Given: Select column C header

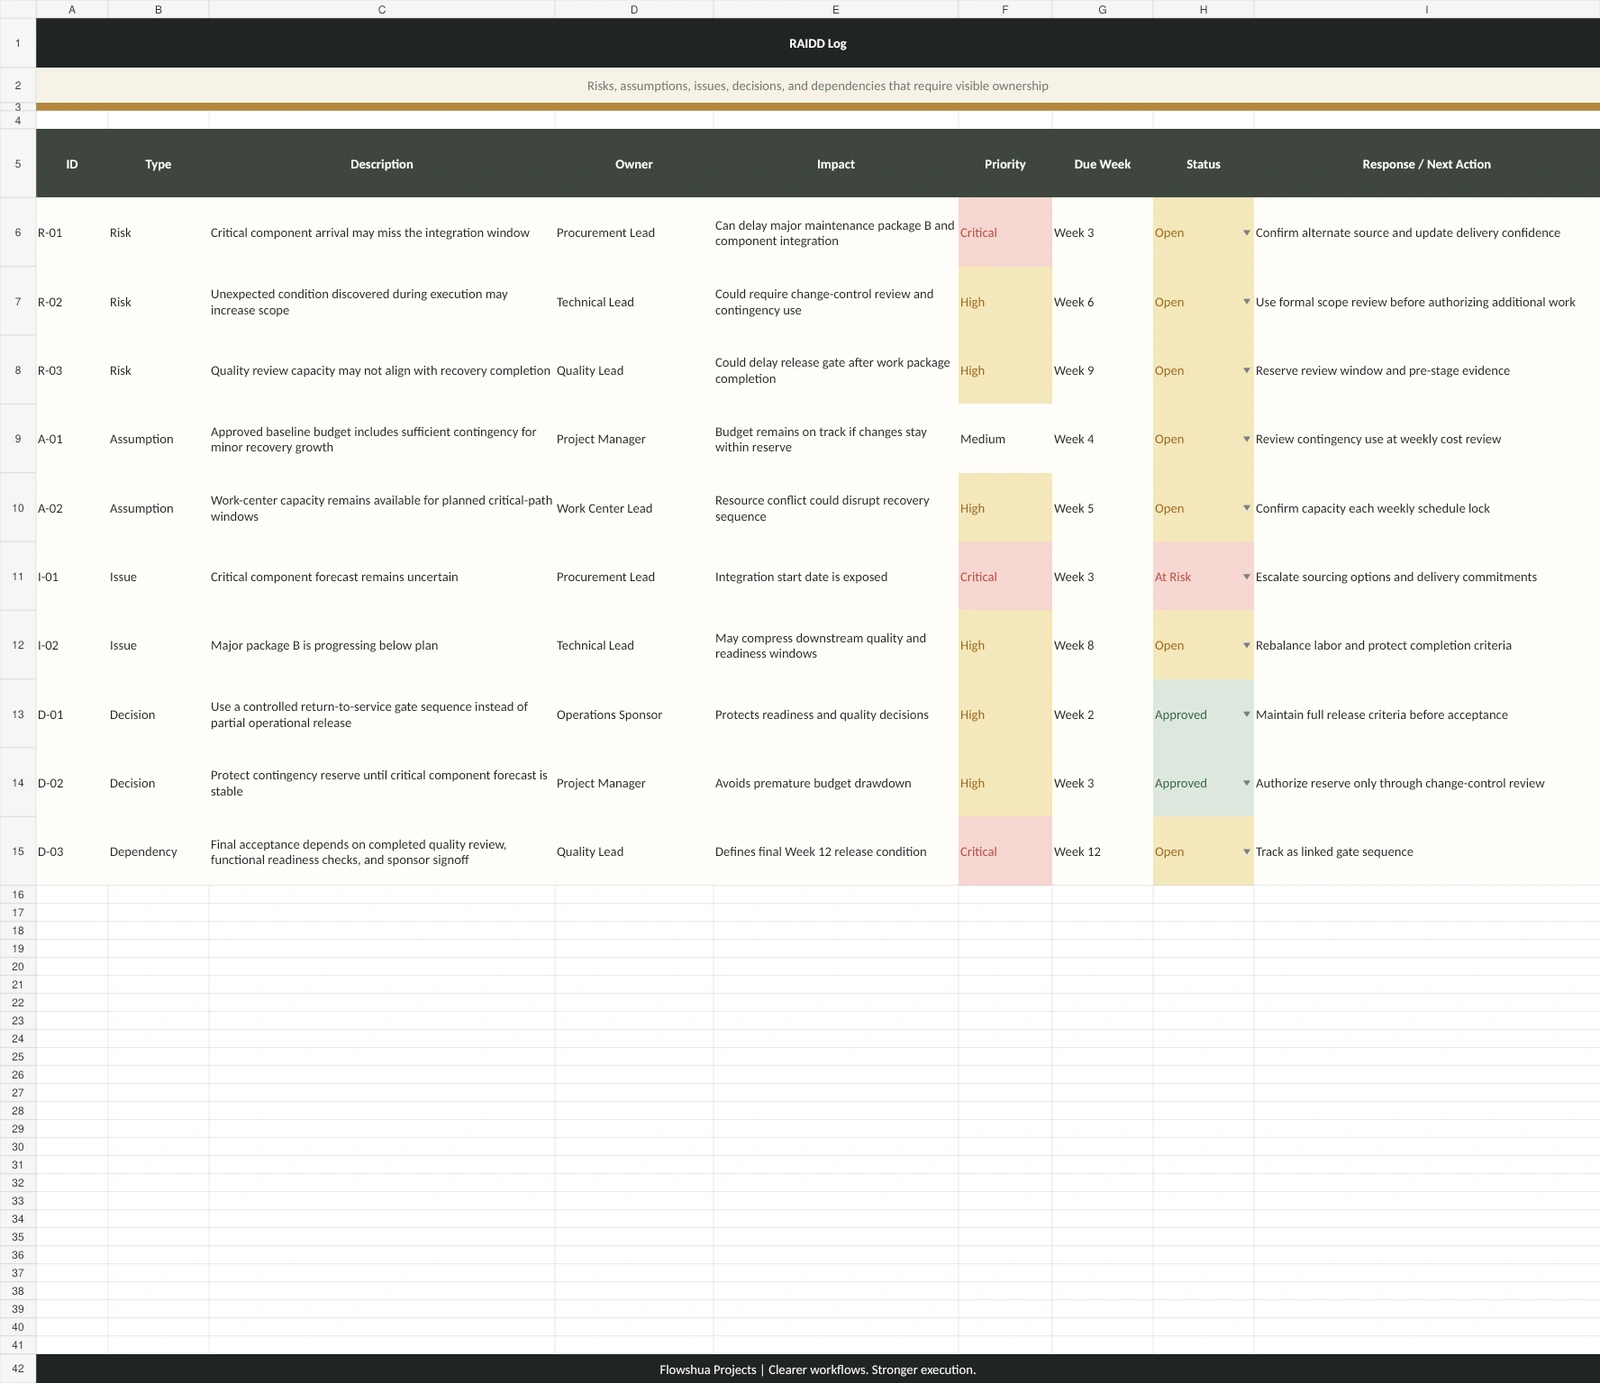Looking at the screenshot, I should click(x=382, y=9).
